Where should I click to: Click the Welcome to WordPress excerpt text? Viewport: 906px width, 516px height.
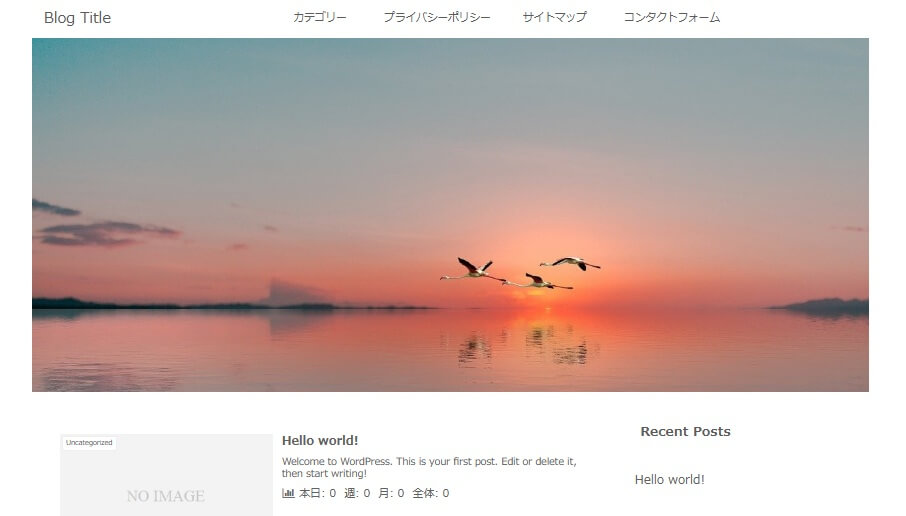click(429, 467)
